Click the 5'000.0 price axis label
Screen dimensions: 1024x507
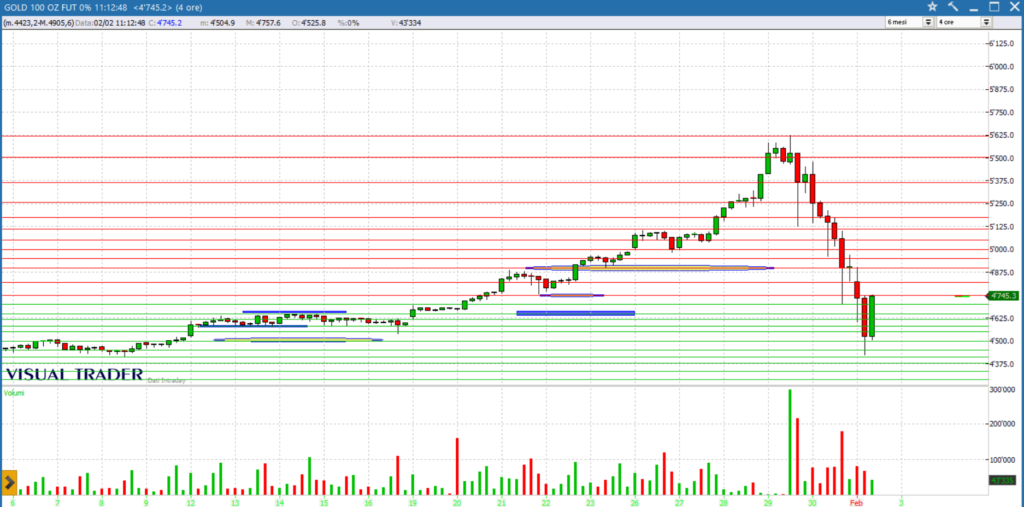tap(1001, 250)
